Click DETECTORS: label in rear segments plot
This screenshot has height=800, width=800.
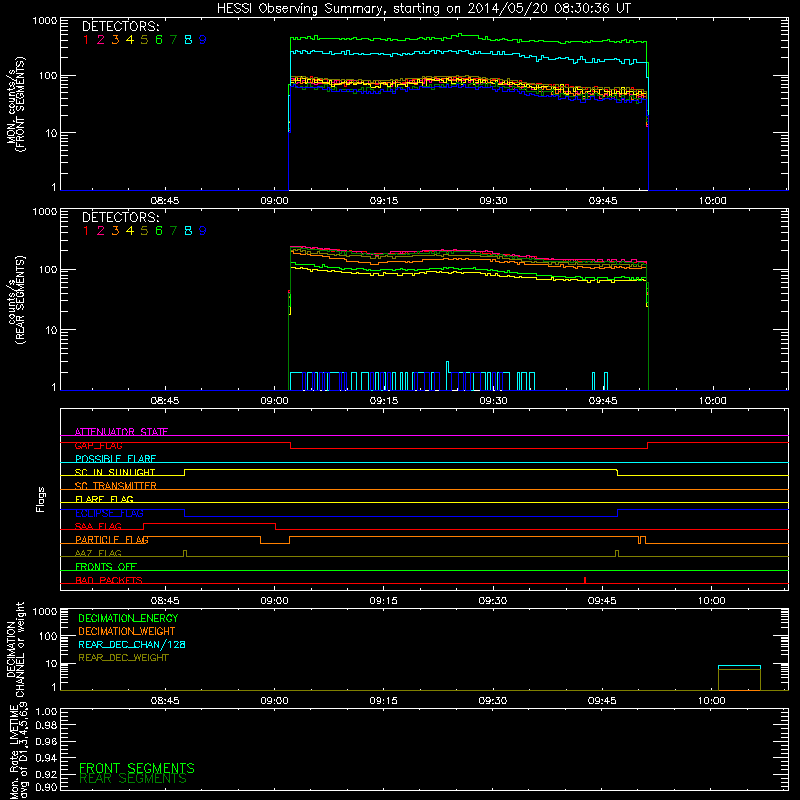click(120, 217)
